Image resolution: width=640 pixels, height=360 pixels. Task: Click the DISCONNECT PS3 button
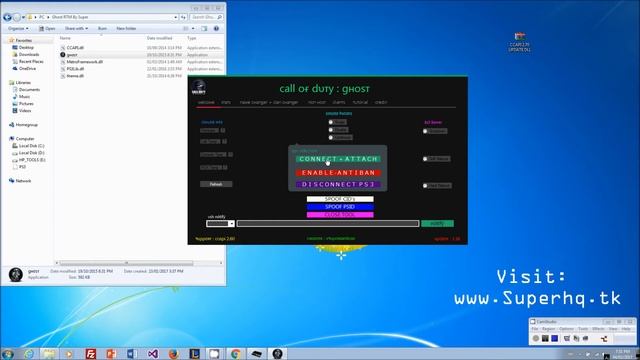(338, 184)
